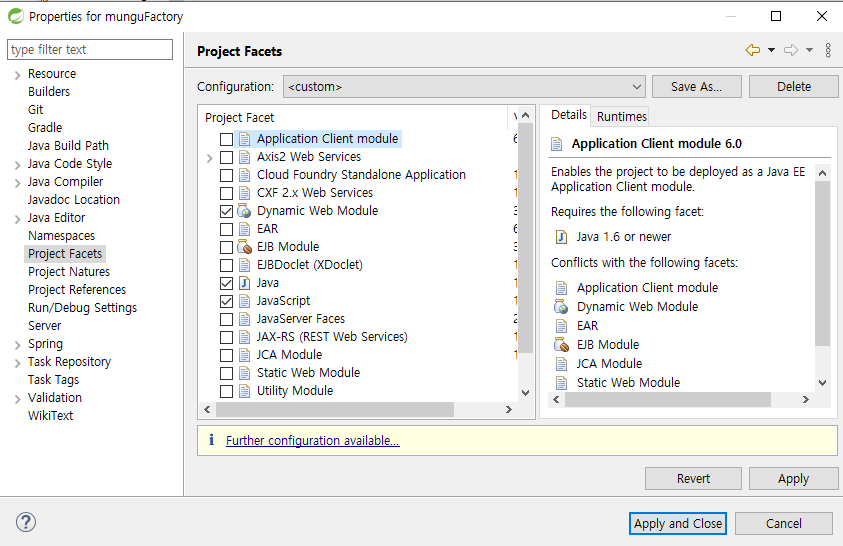Screen dimensions: 843x546
Task: Uncheck the JavaScript facet checkbox
Action: 226,301
